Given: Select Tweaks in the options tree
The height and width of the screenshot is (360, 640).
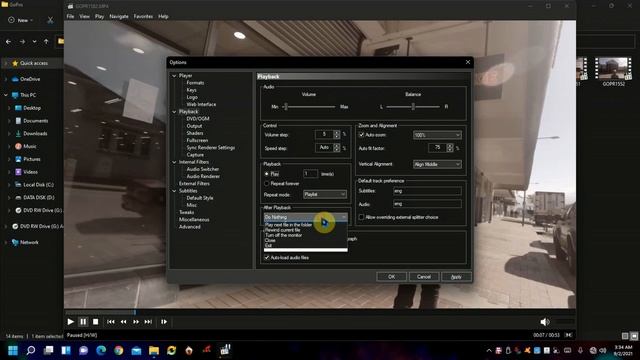Looking at the screenshot, I should [187, 212].
